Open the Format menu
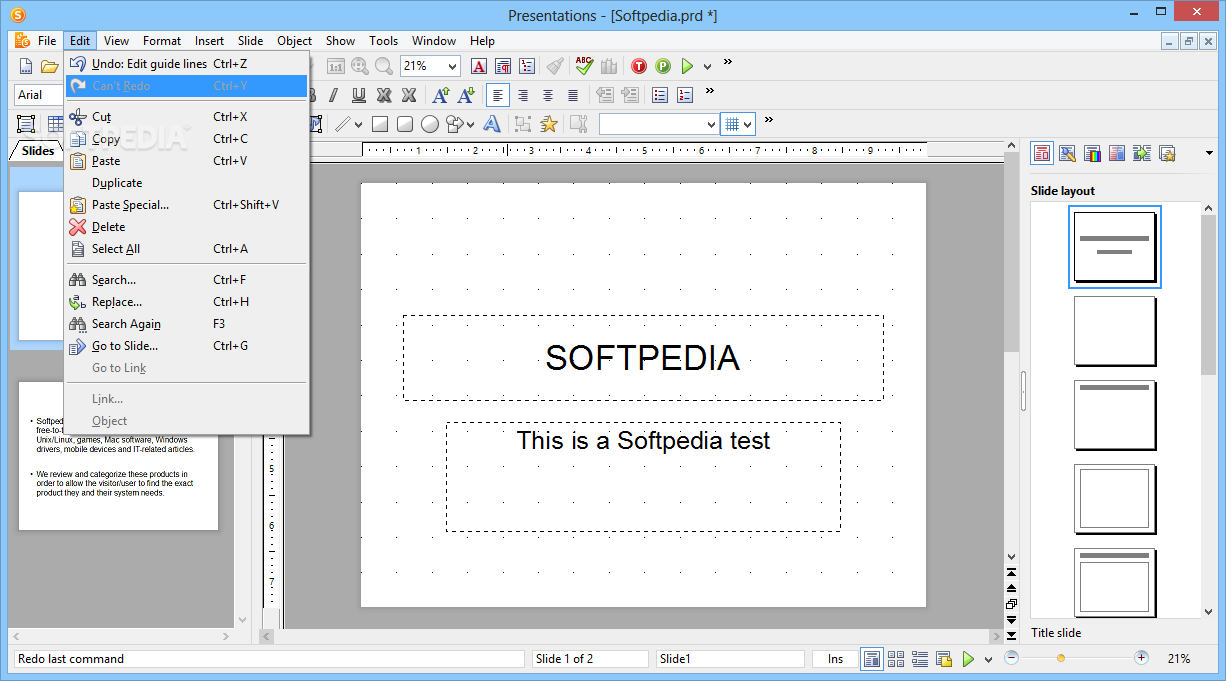Viewport: 1226px width, 681px height. [162, 41]
